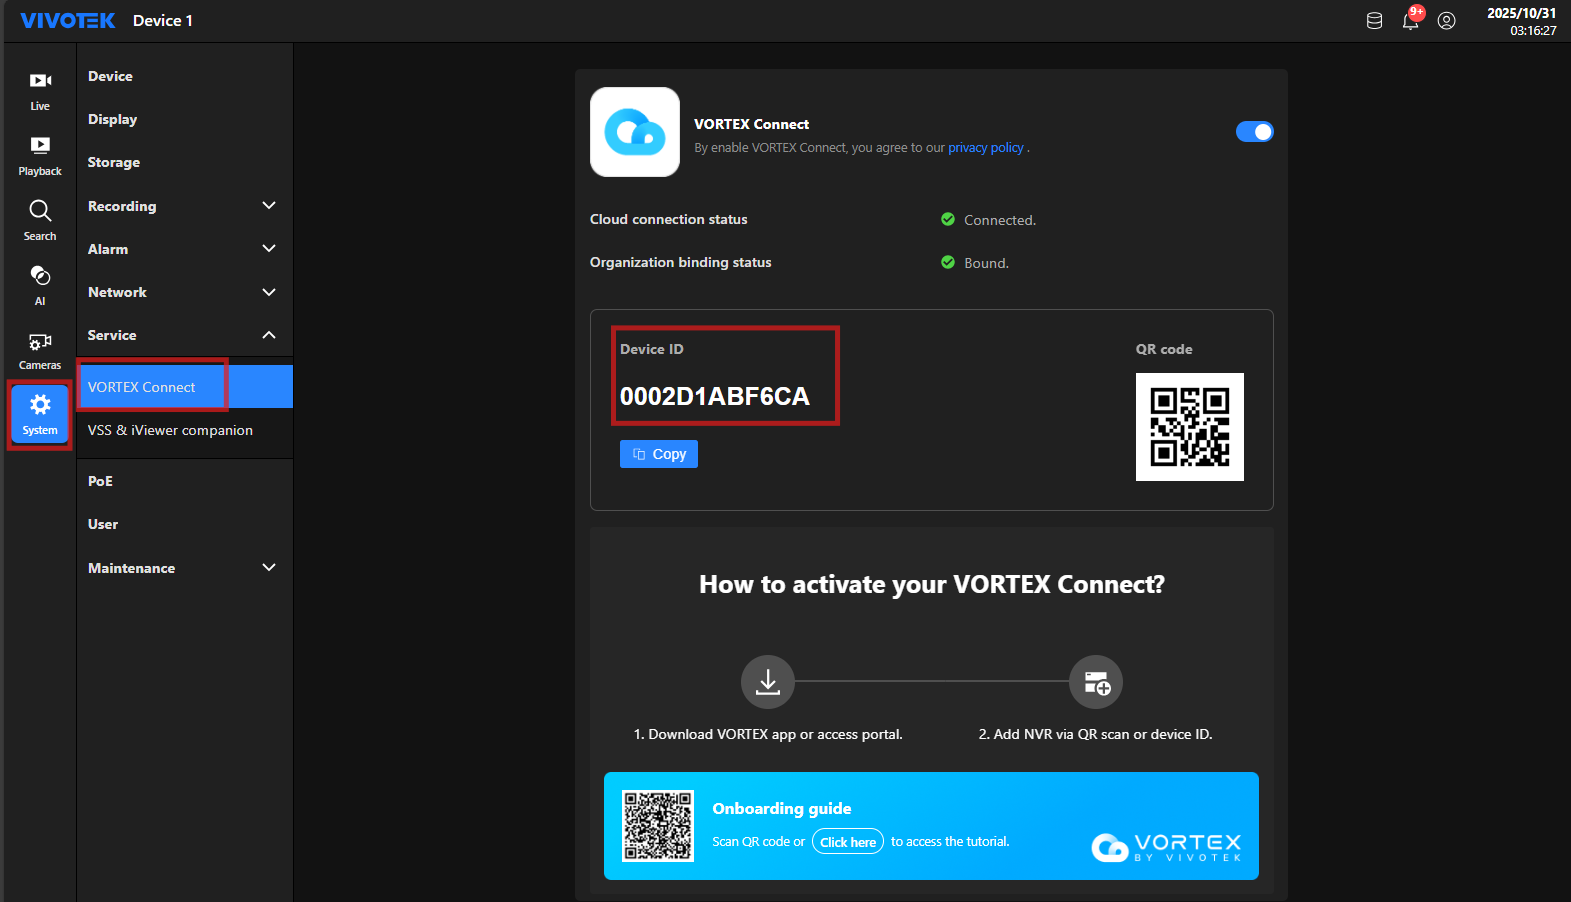This screenshot has width=1571, height=902.
Task: Click the Recording menu label
Action: [x=122, y=206]
